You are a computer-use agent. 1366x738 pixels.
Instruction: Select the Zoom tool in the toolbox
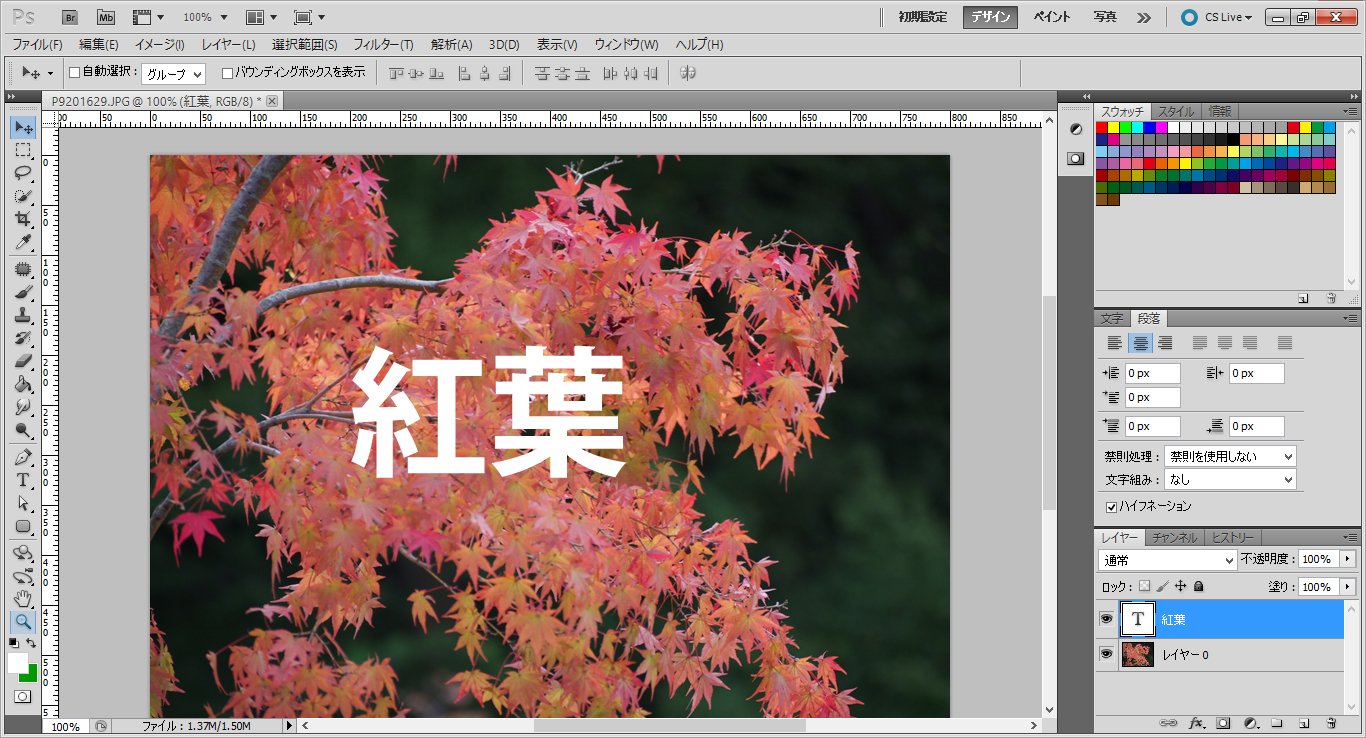(23, 621)
